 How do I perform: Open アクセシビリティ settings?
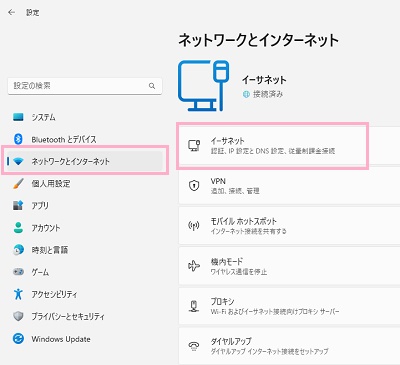pos(85,294)
